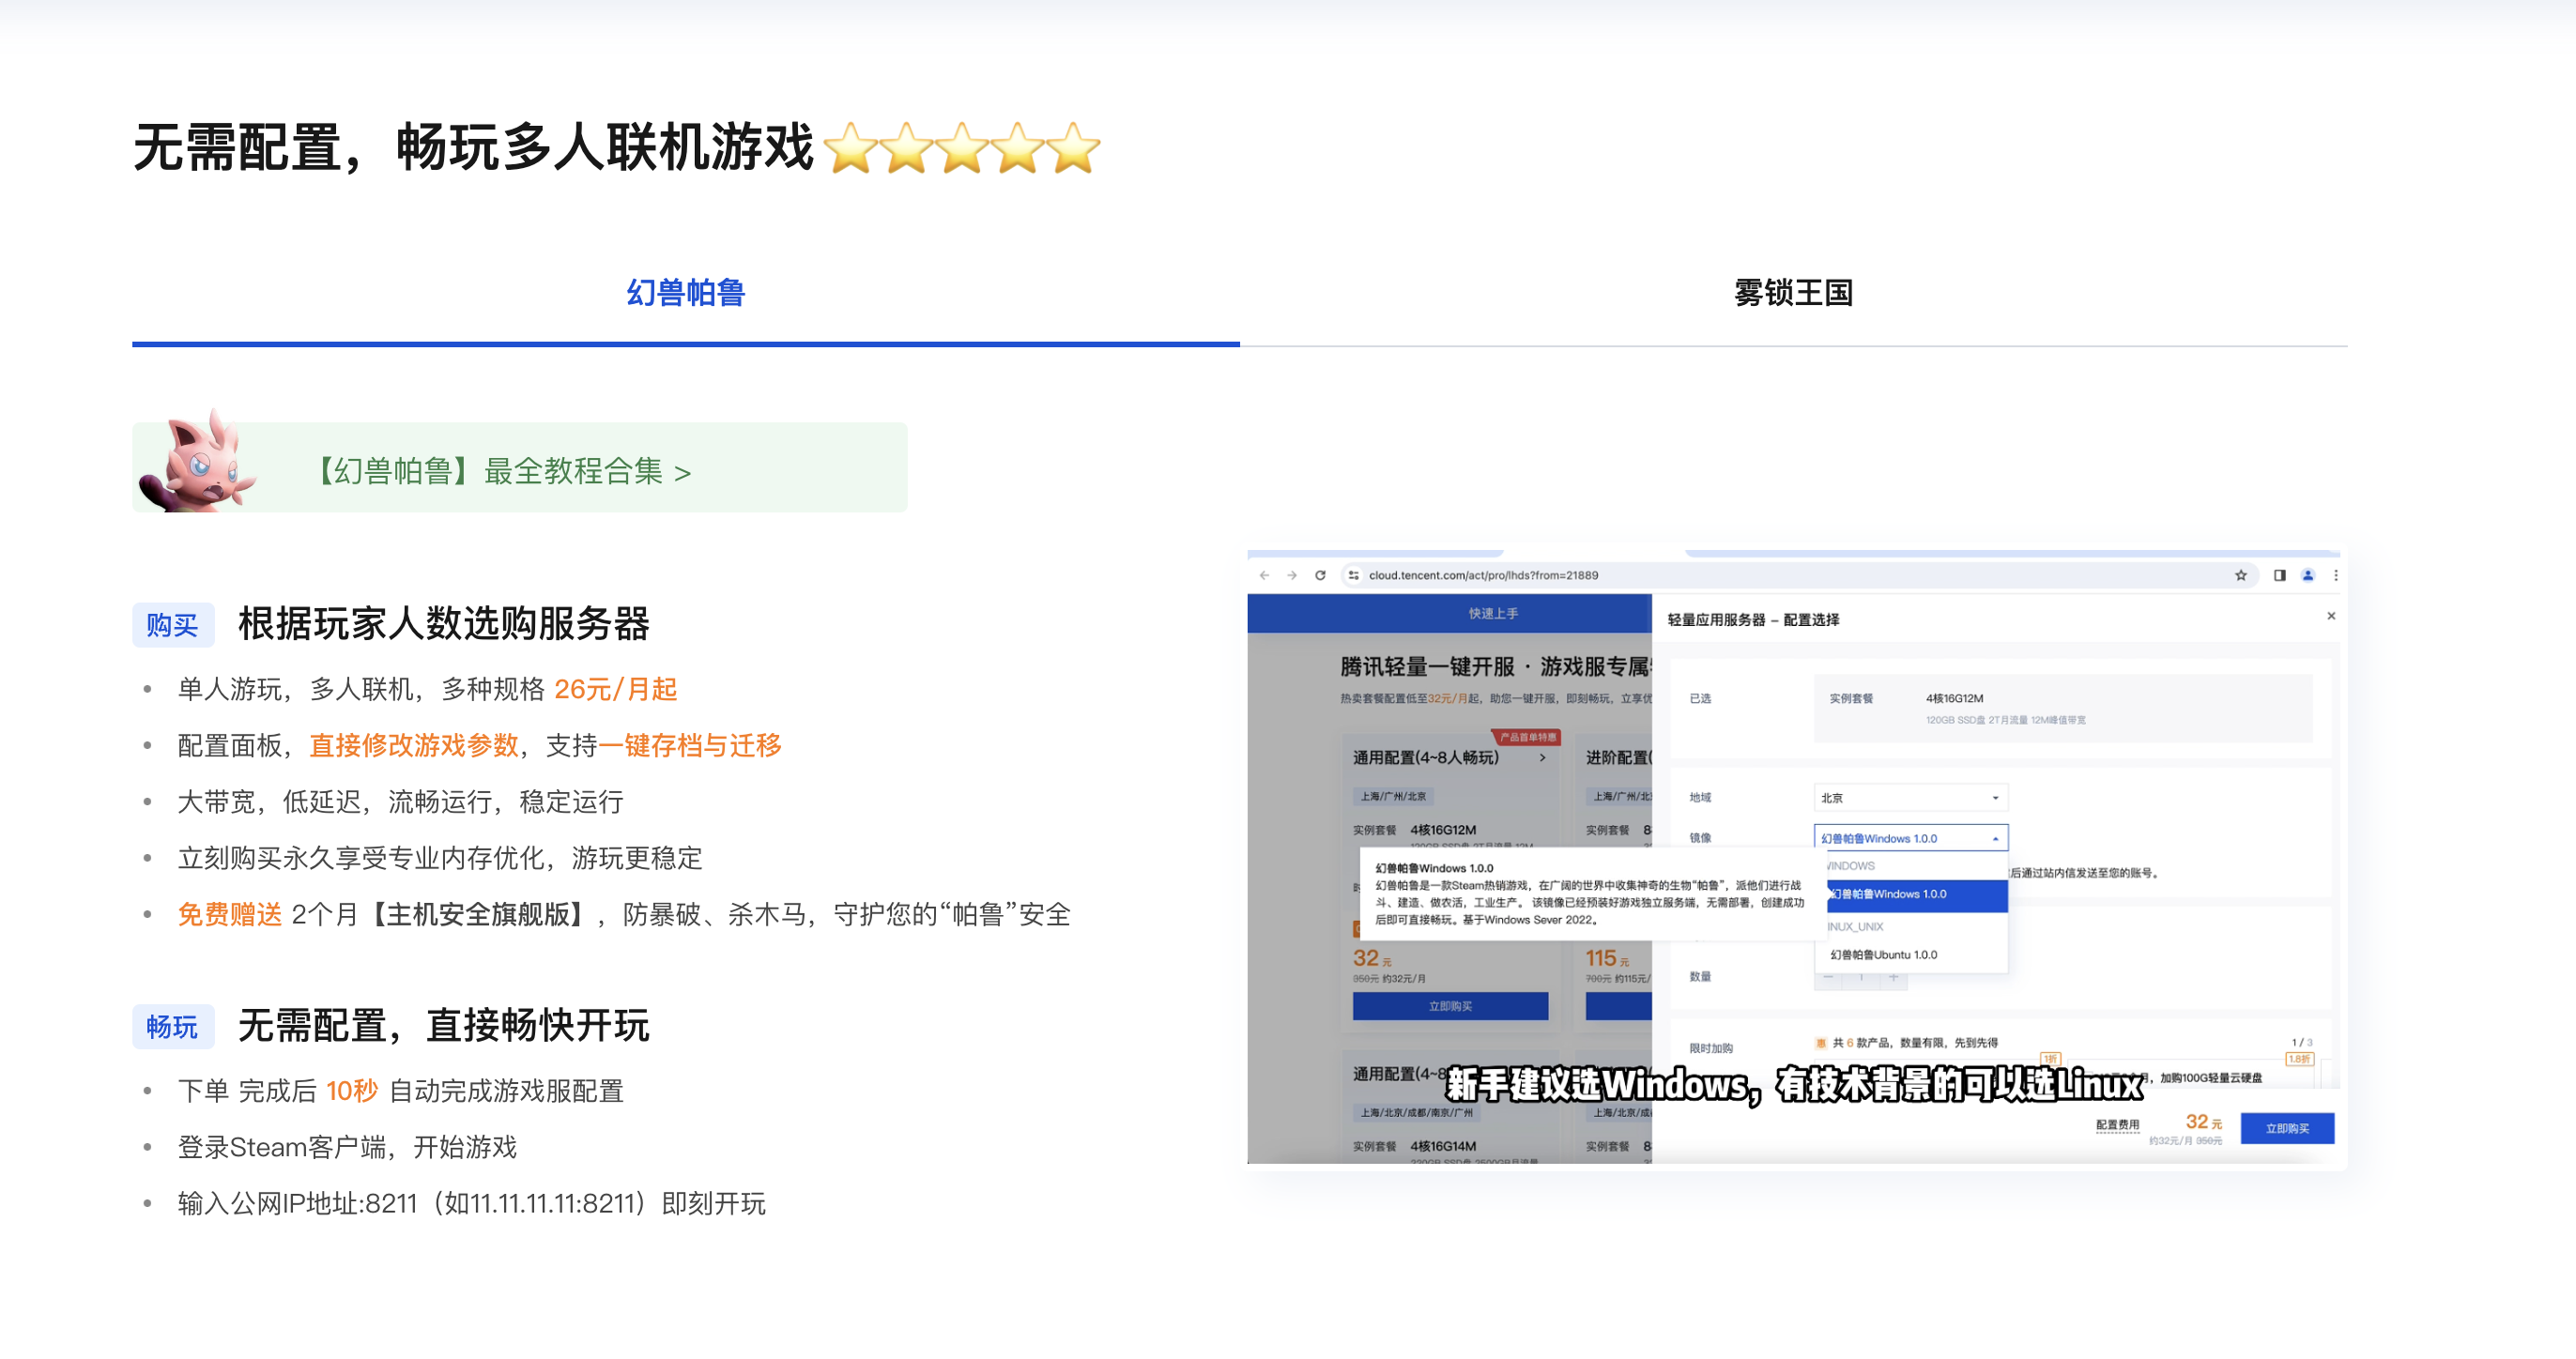Click the orange text 免费赠送
This screenshot has height=1359, width=2576.
(230, 914)
